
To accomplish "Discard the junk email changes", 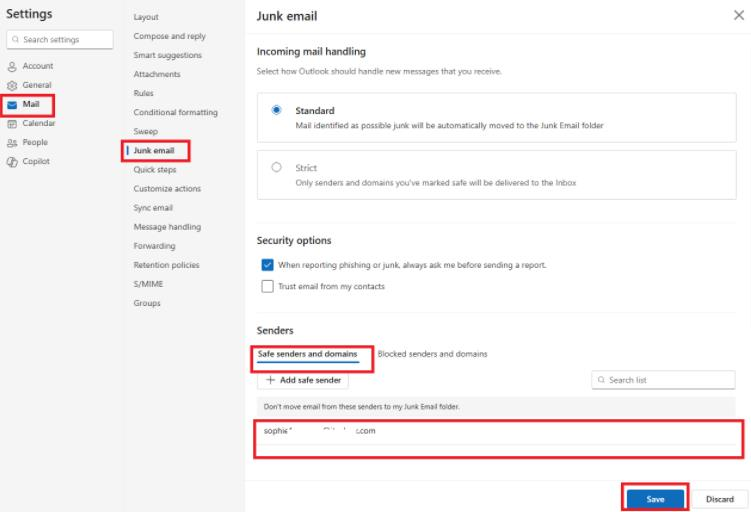I will 719,499.
